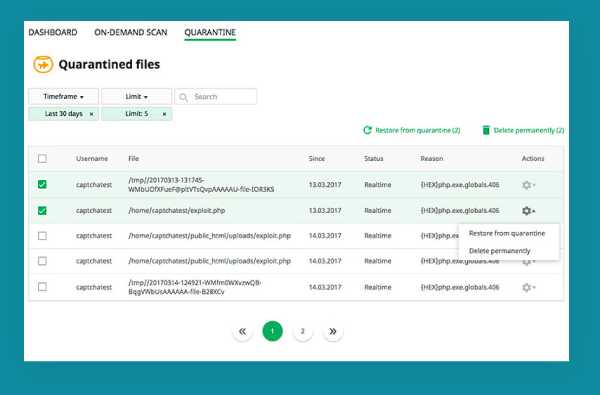The height and width of the screenshot is (395, 600).
Task: Close gear menu on /home/captchatest/exploit.php row
Action: point(528,211)
